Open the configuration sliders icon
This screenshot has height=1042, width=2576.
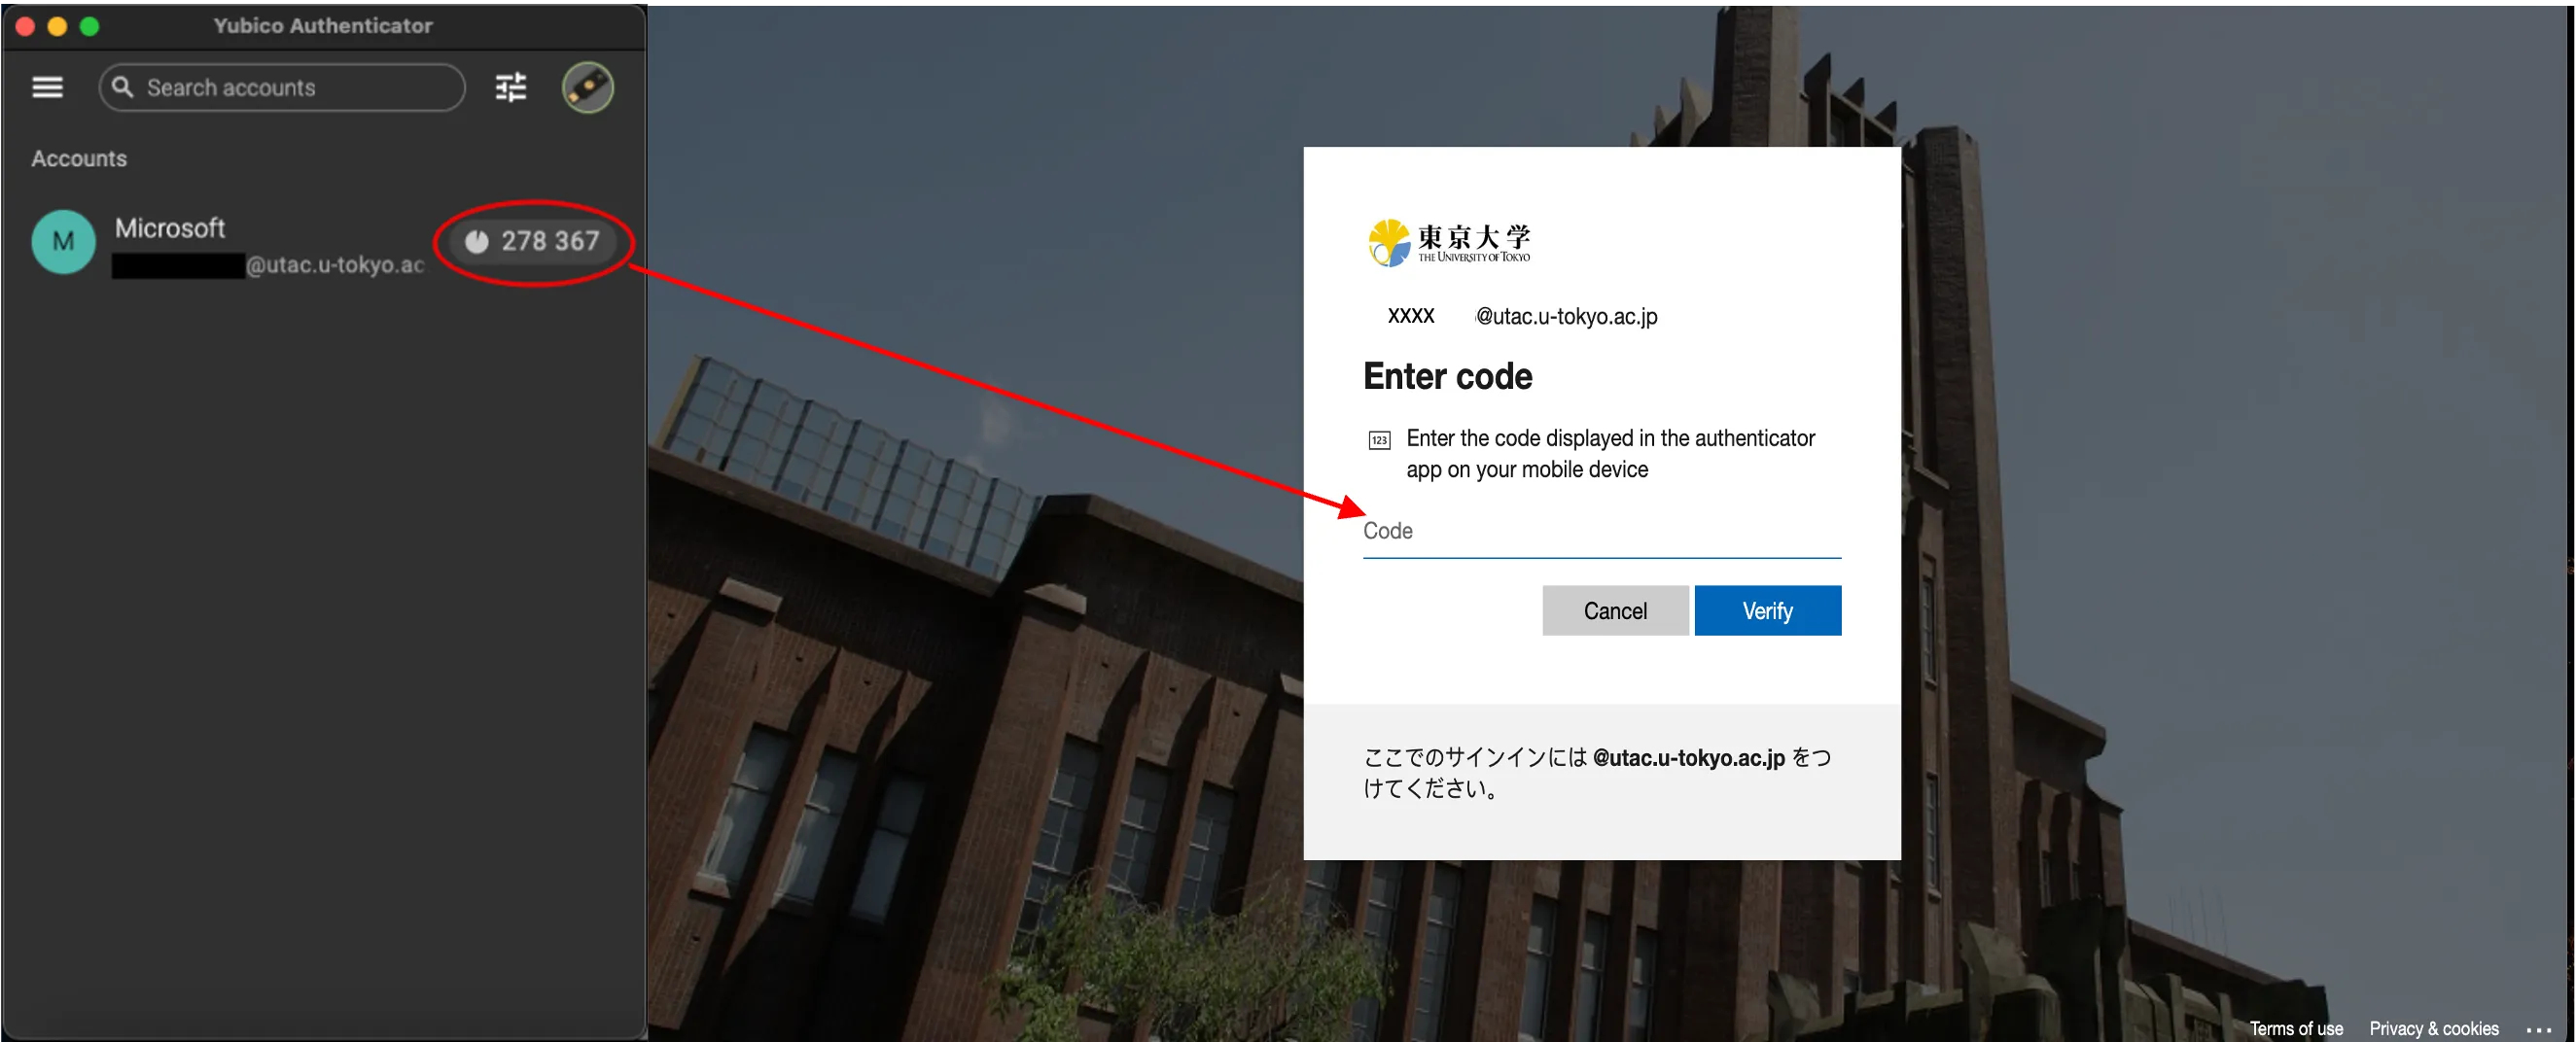click(511, 88)
